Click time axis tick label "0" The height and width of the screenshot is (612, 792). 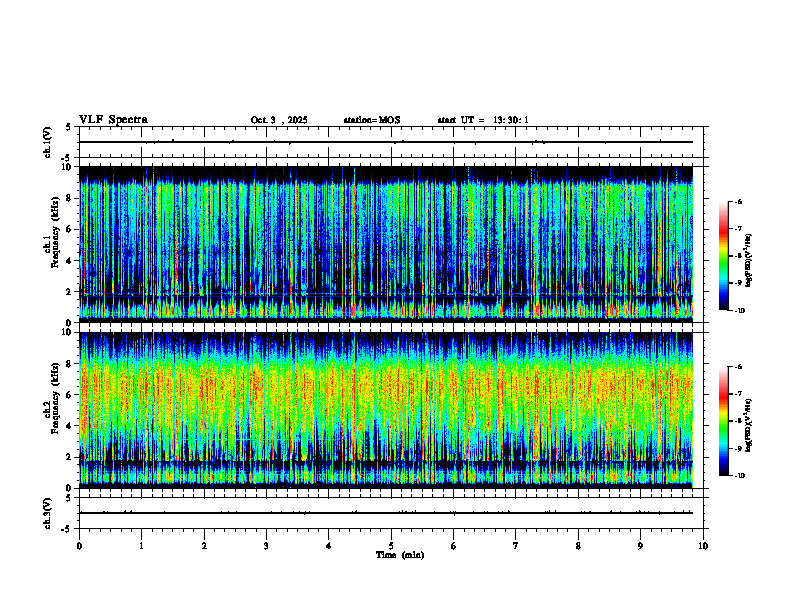(x=79, y=546)
